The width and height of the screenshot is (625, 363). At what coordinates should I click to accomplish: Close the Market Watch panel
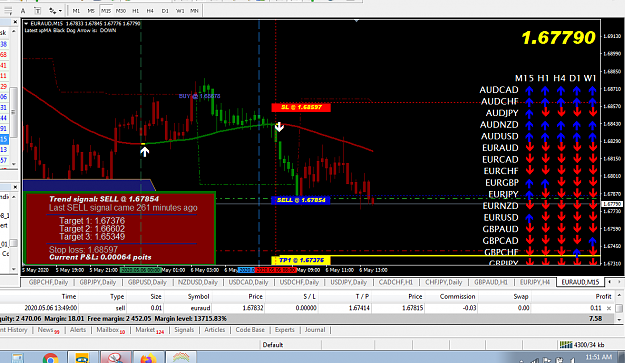tap(15, 22)
